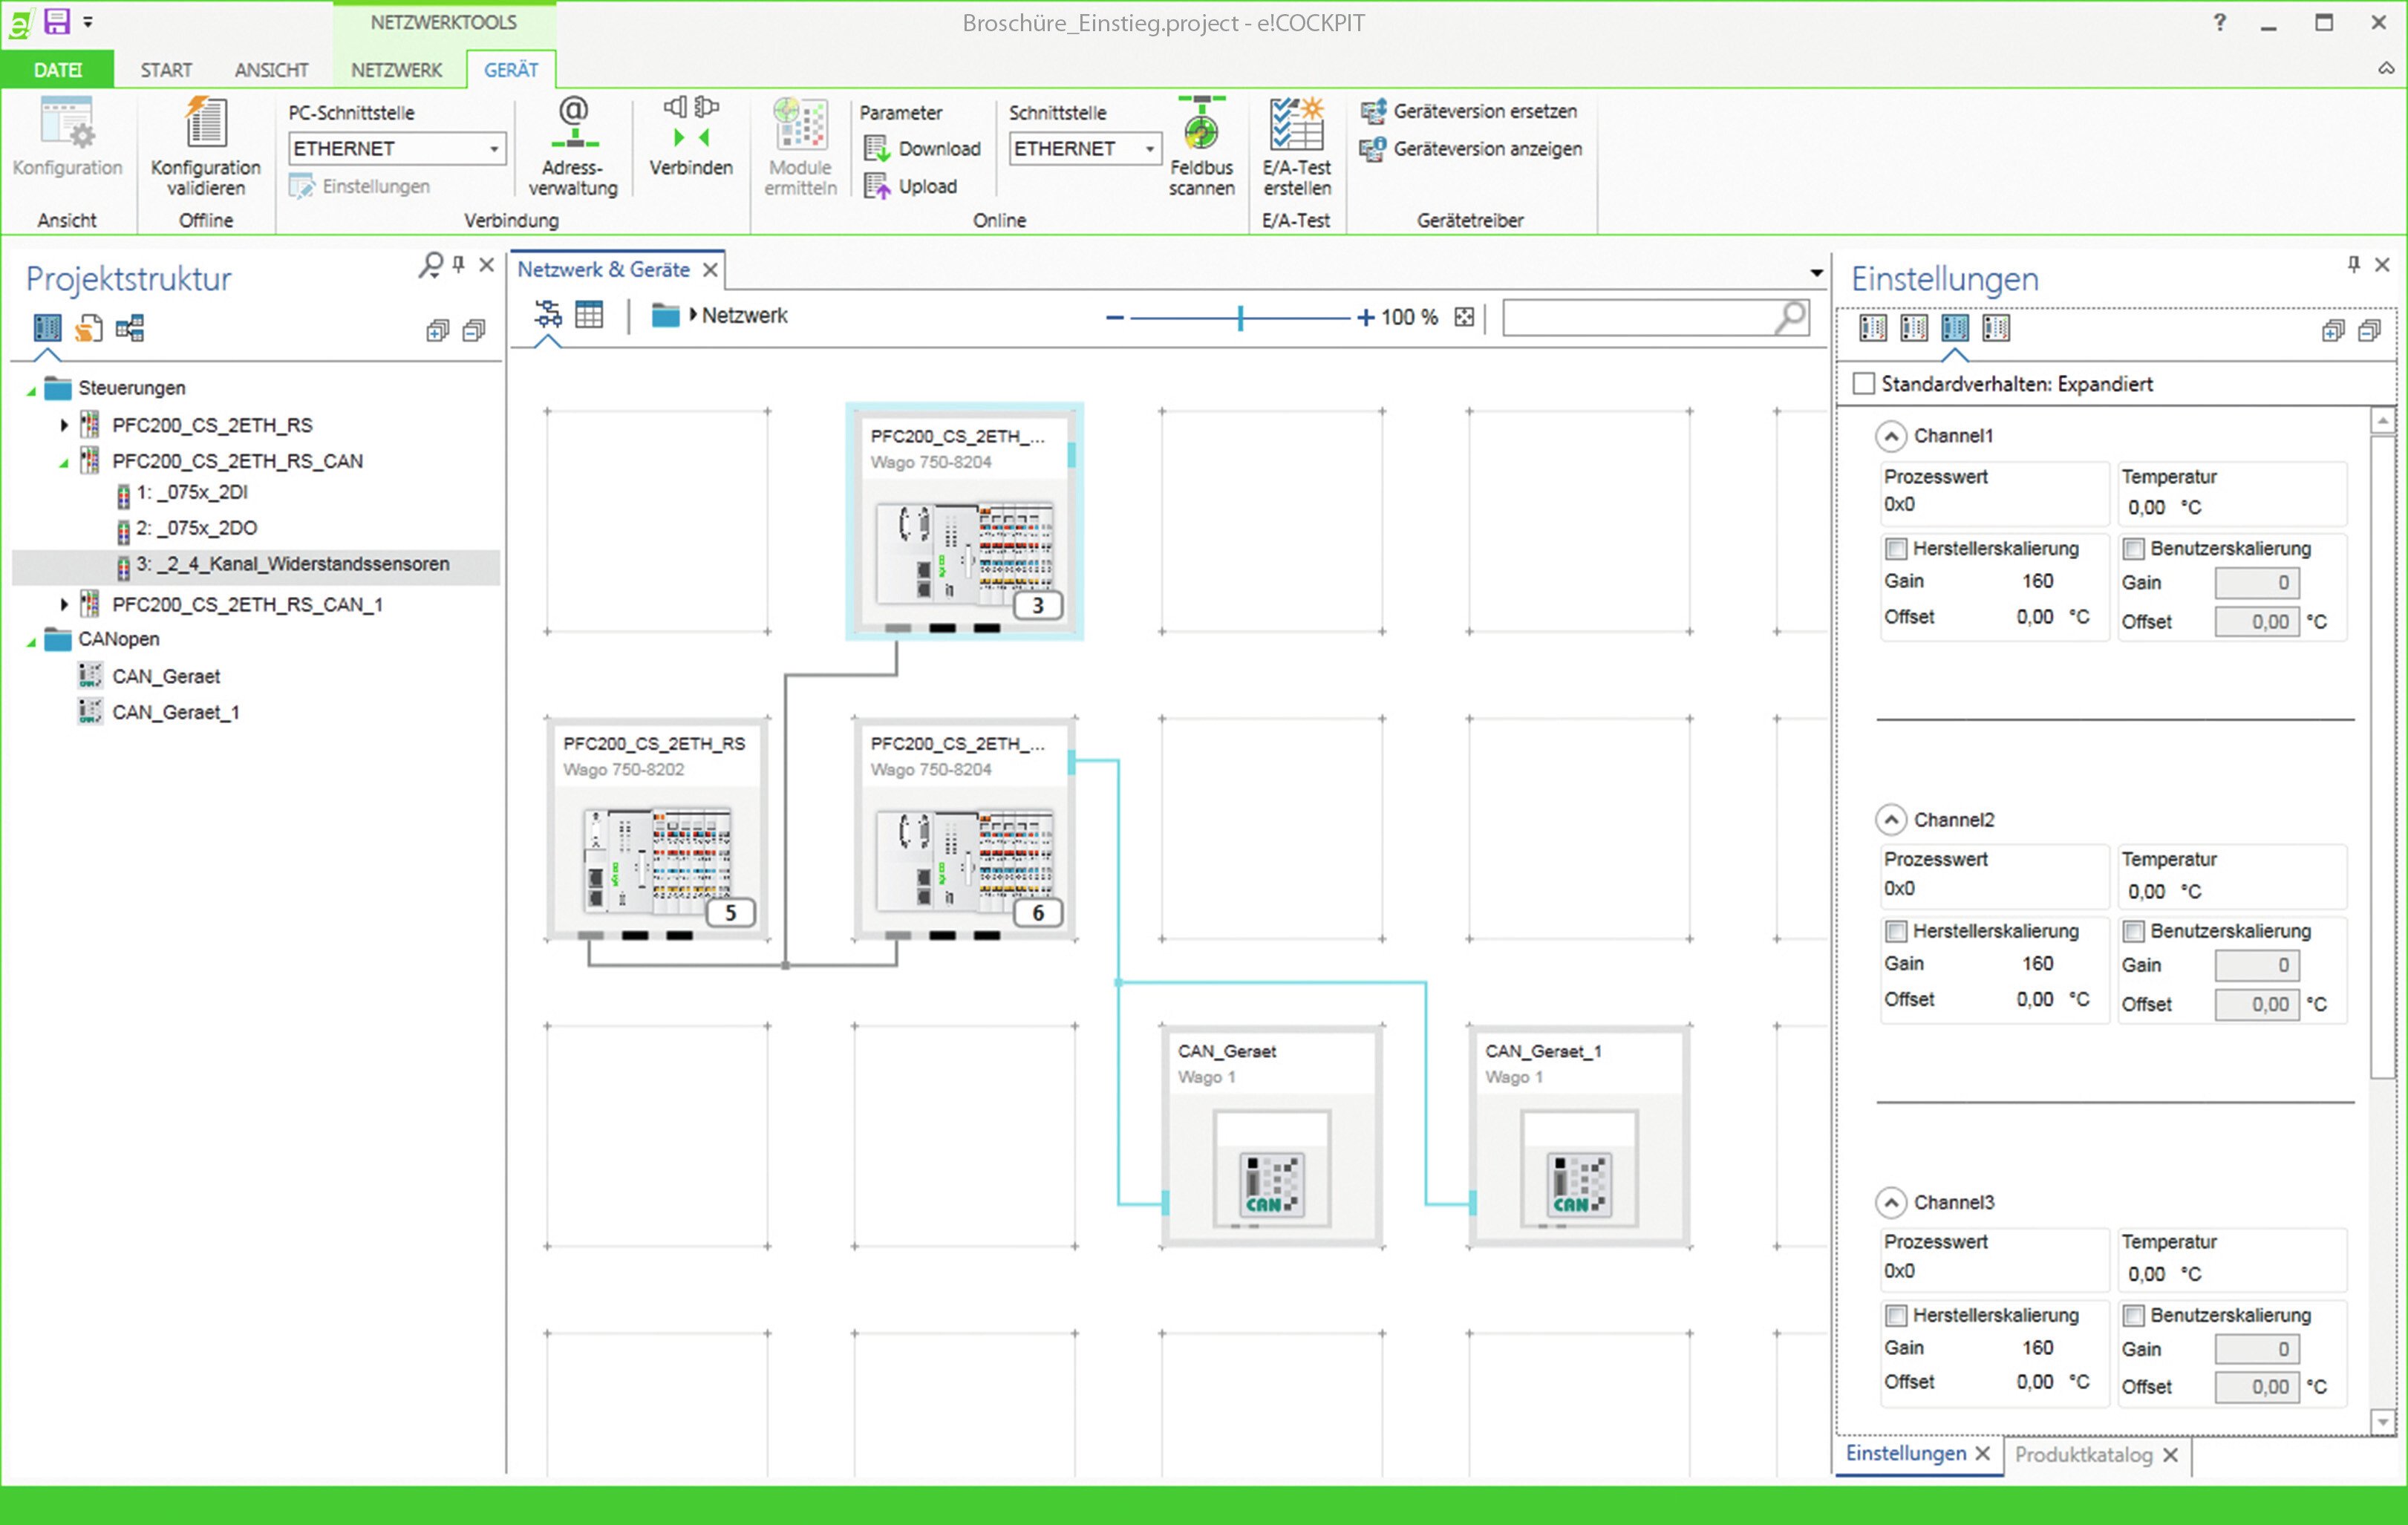2408x1525 pixels.
Task: Pin the Einstellungen panel
Action: click(2353, 264)
